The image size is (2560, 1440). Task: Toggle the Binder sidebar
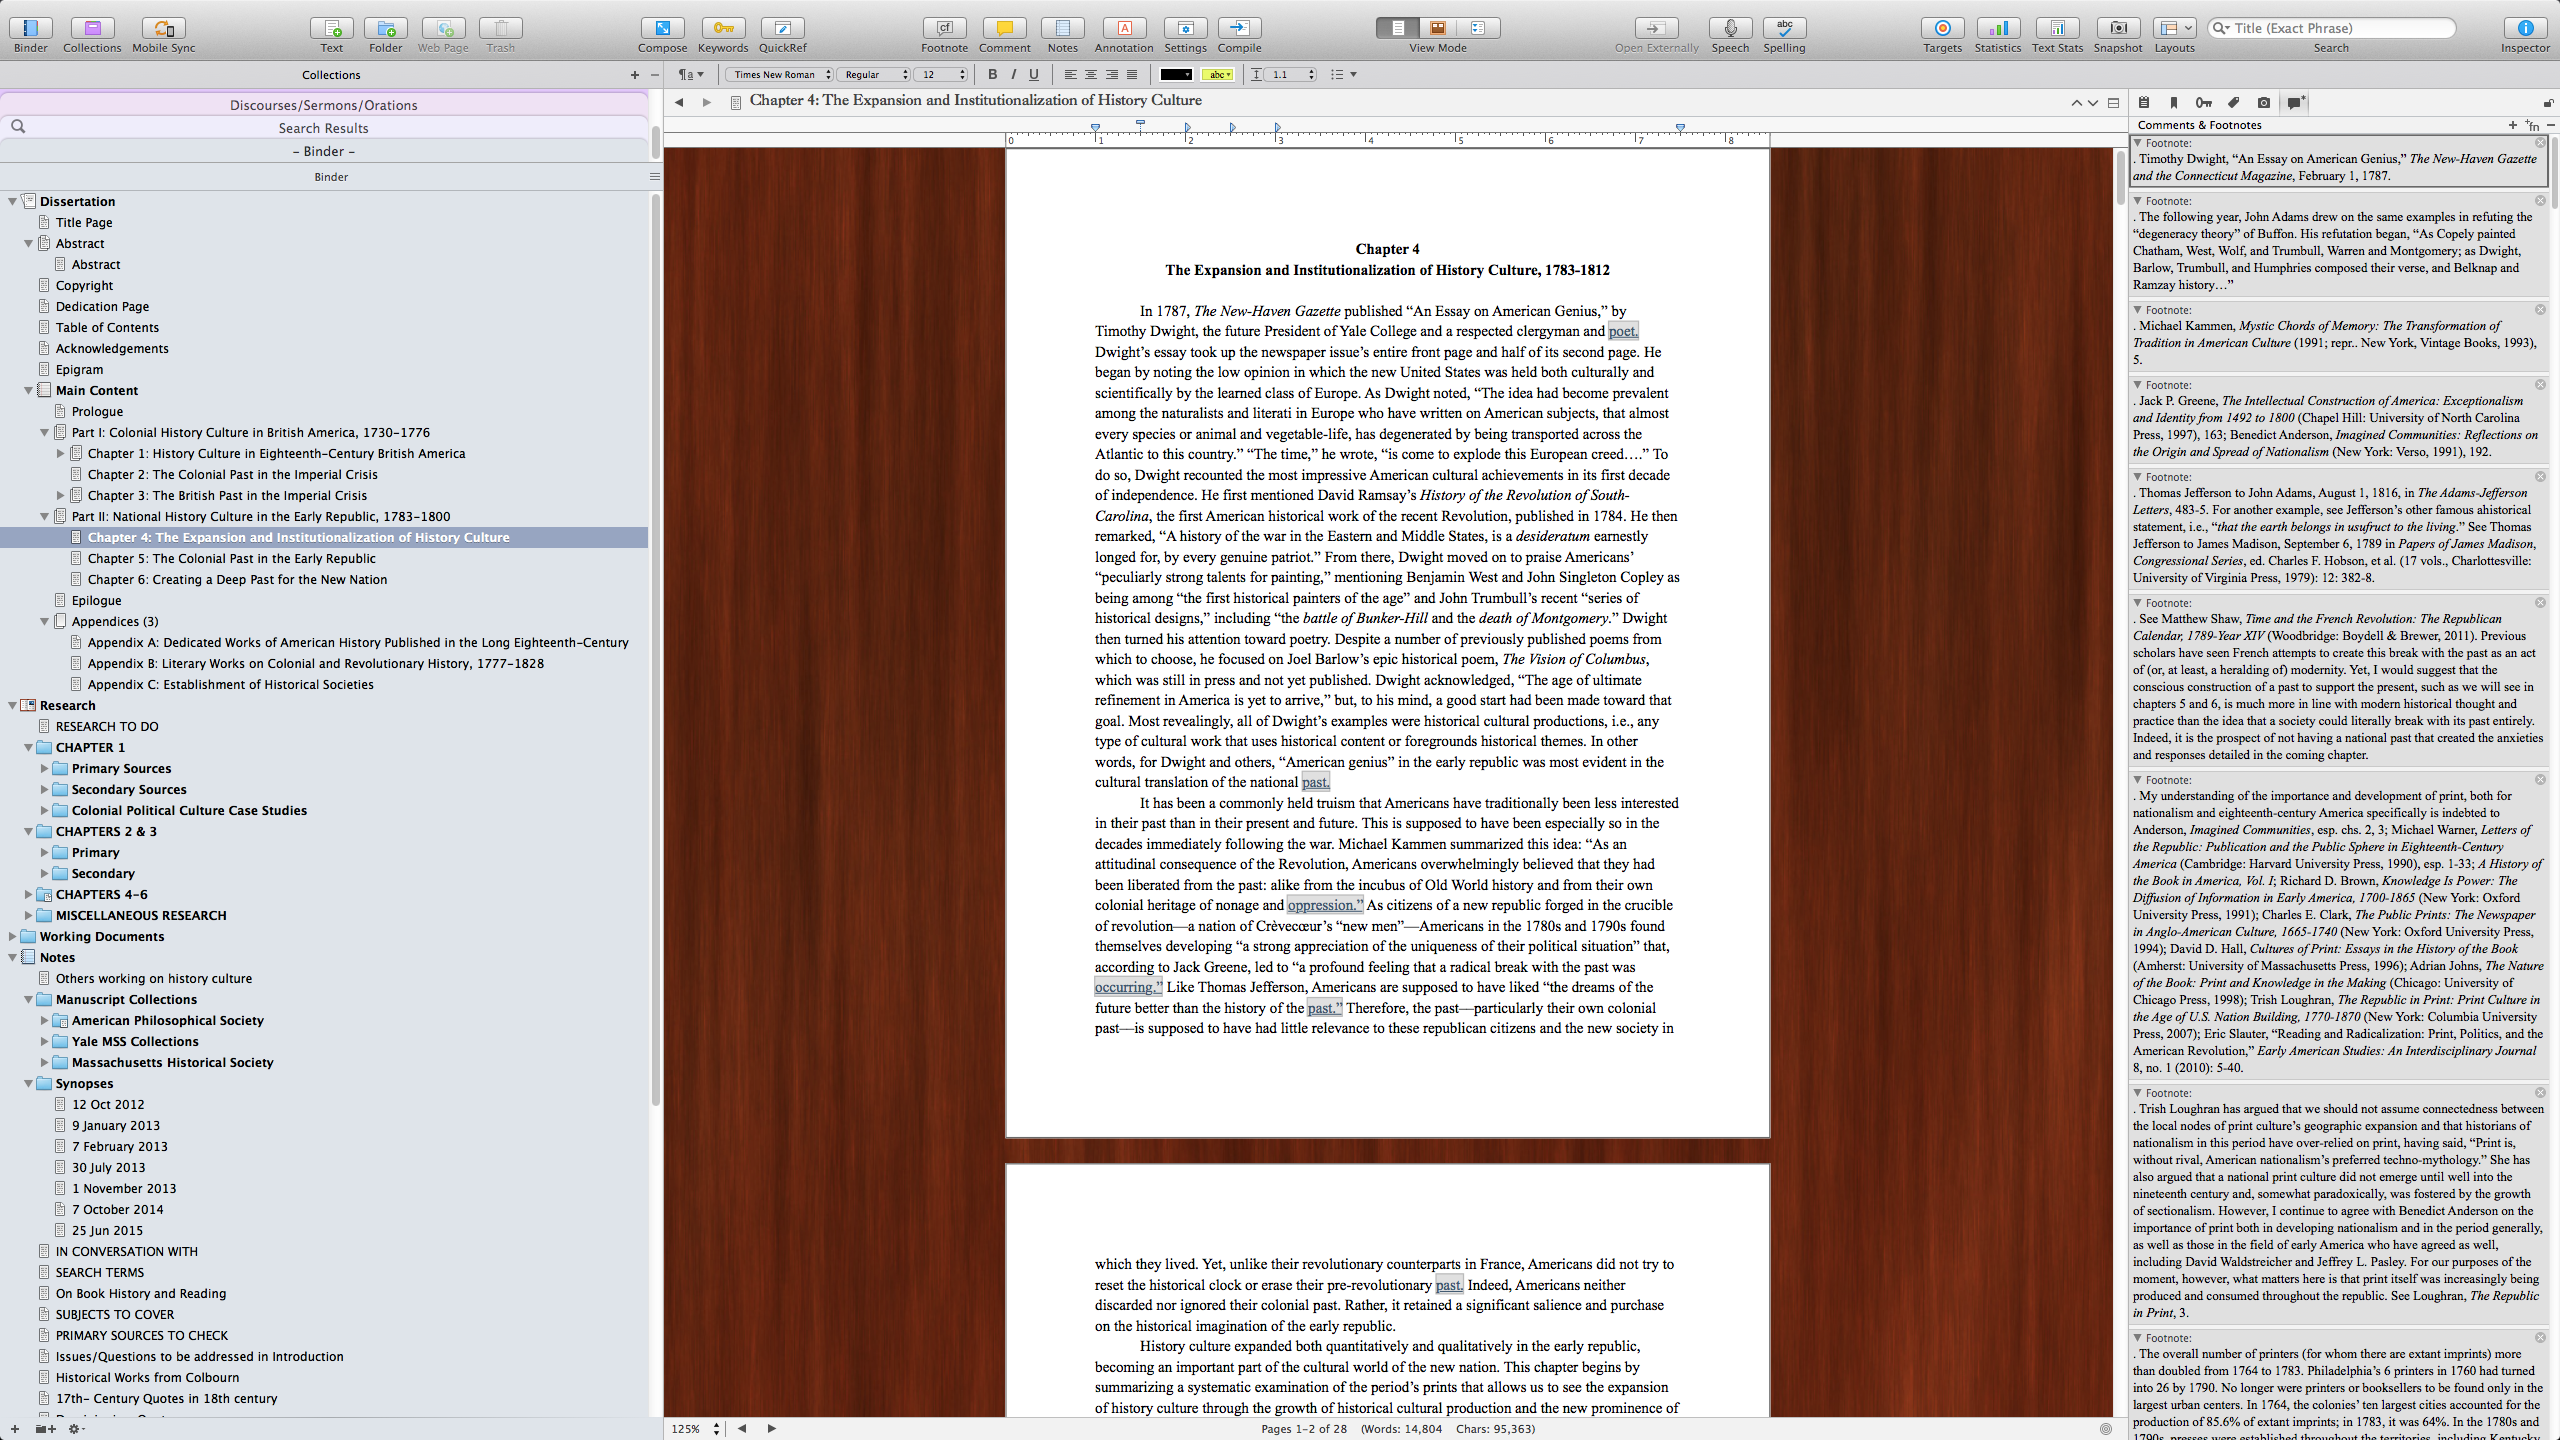pyautogui.click(x=30, y=28)
